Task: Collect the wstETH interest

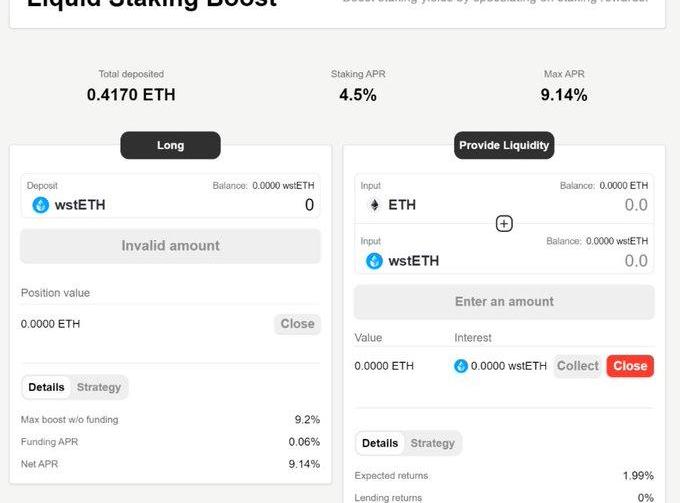Action: pyautogui.click(x=577, y=366)
